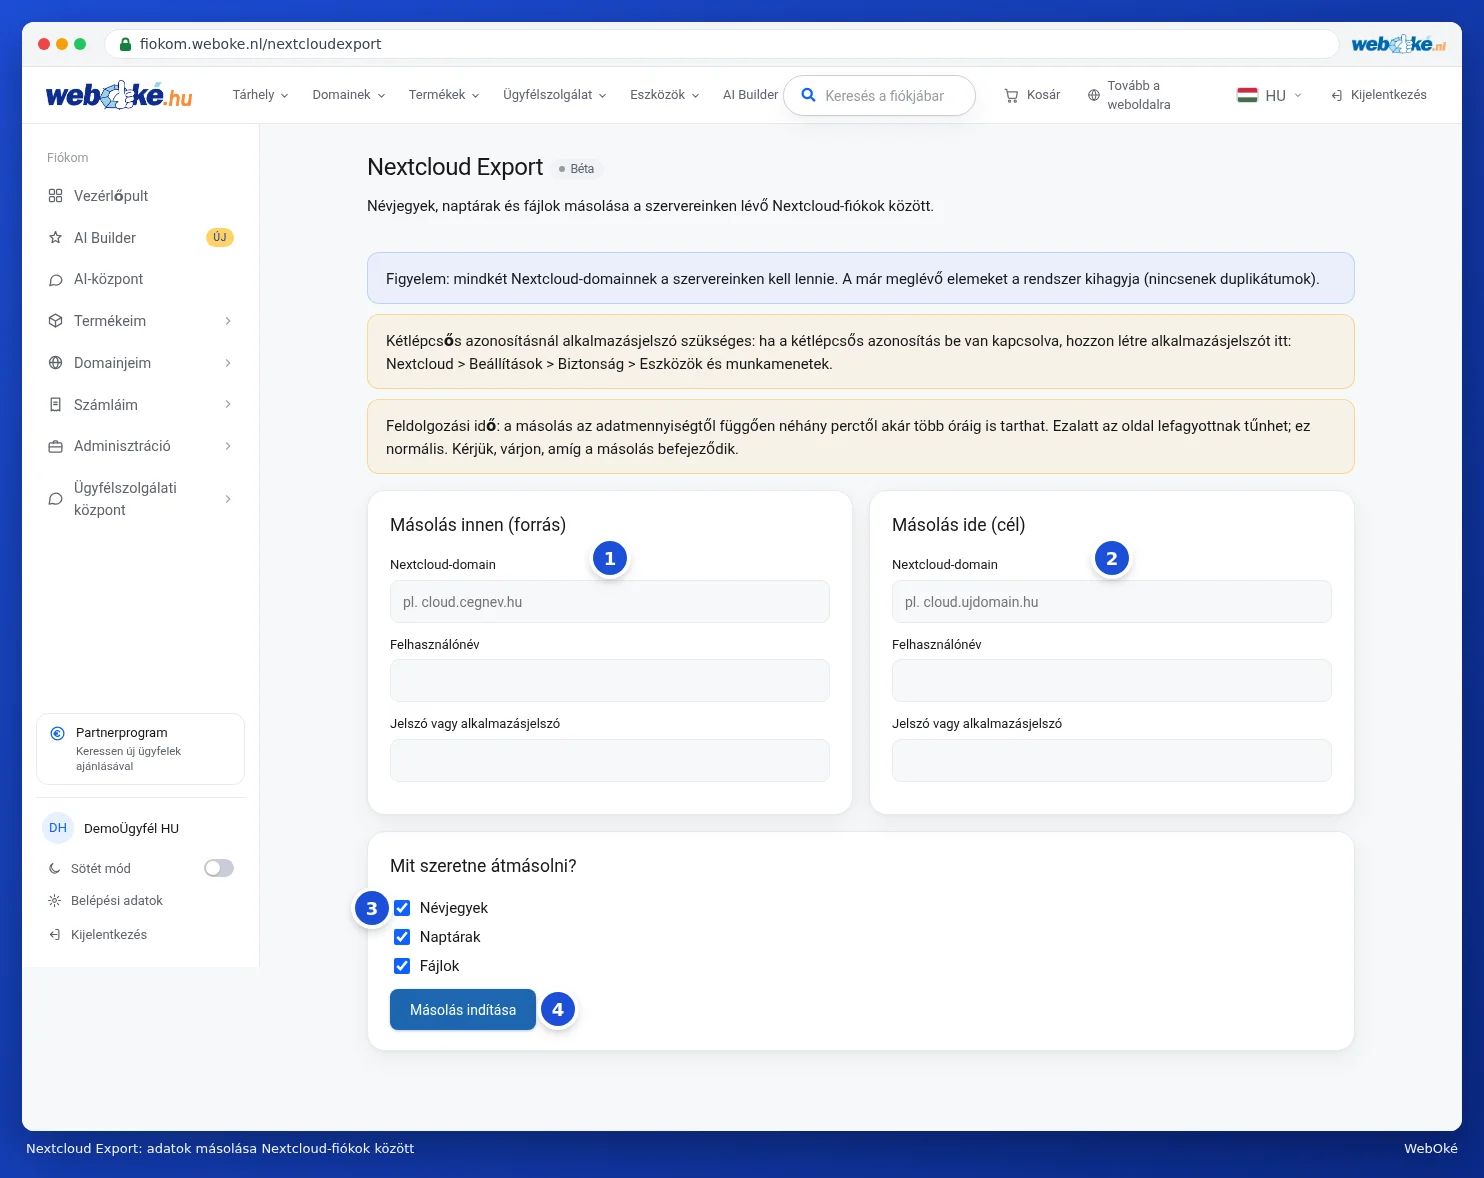Click the target Jelszó vagy alkalmazásjelszó field

click(1112, 761)
